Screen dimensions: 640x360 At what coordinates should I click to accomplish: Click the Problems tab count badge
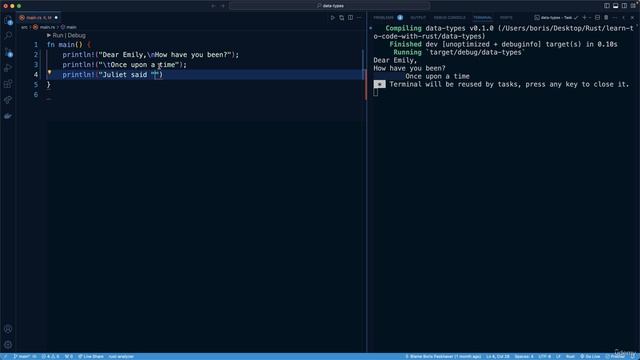pos(400,18)
